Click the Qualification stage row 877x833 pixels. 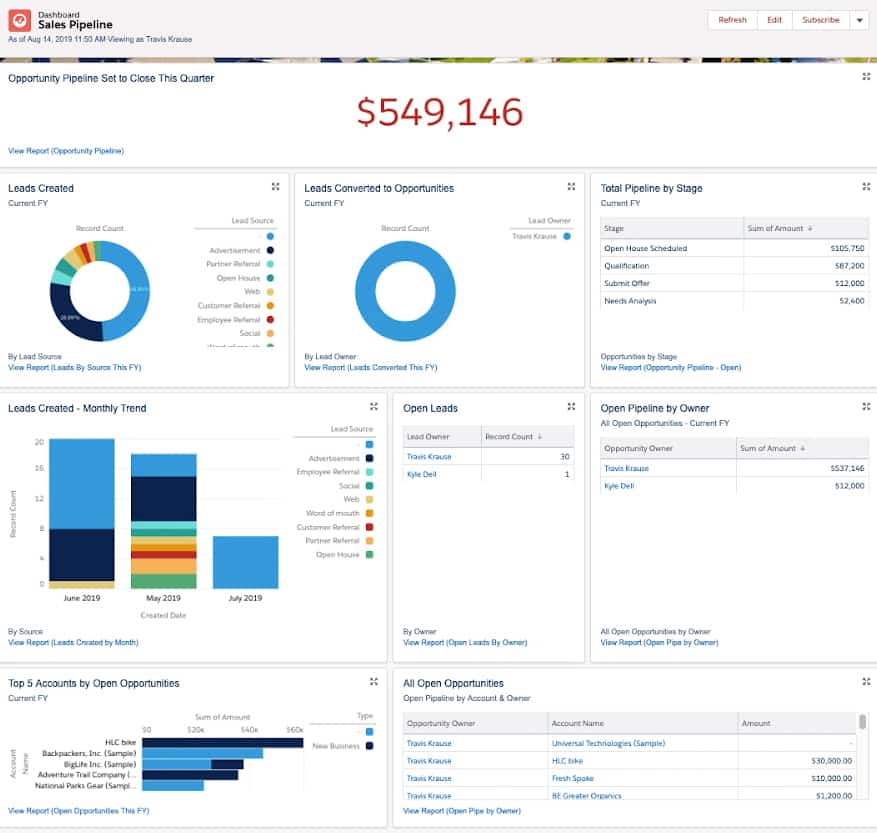pyautogui.click(x=734, y=266)
